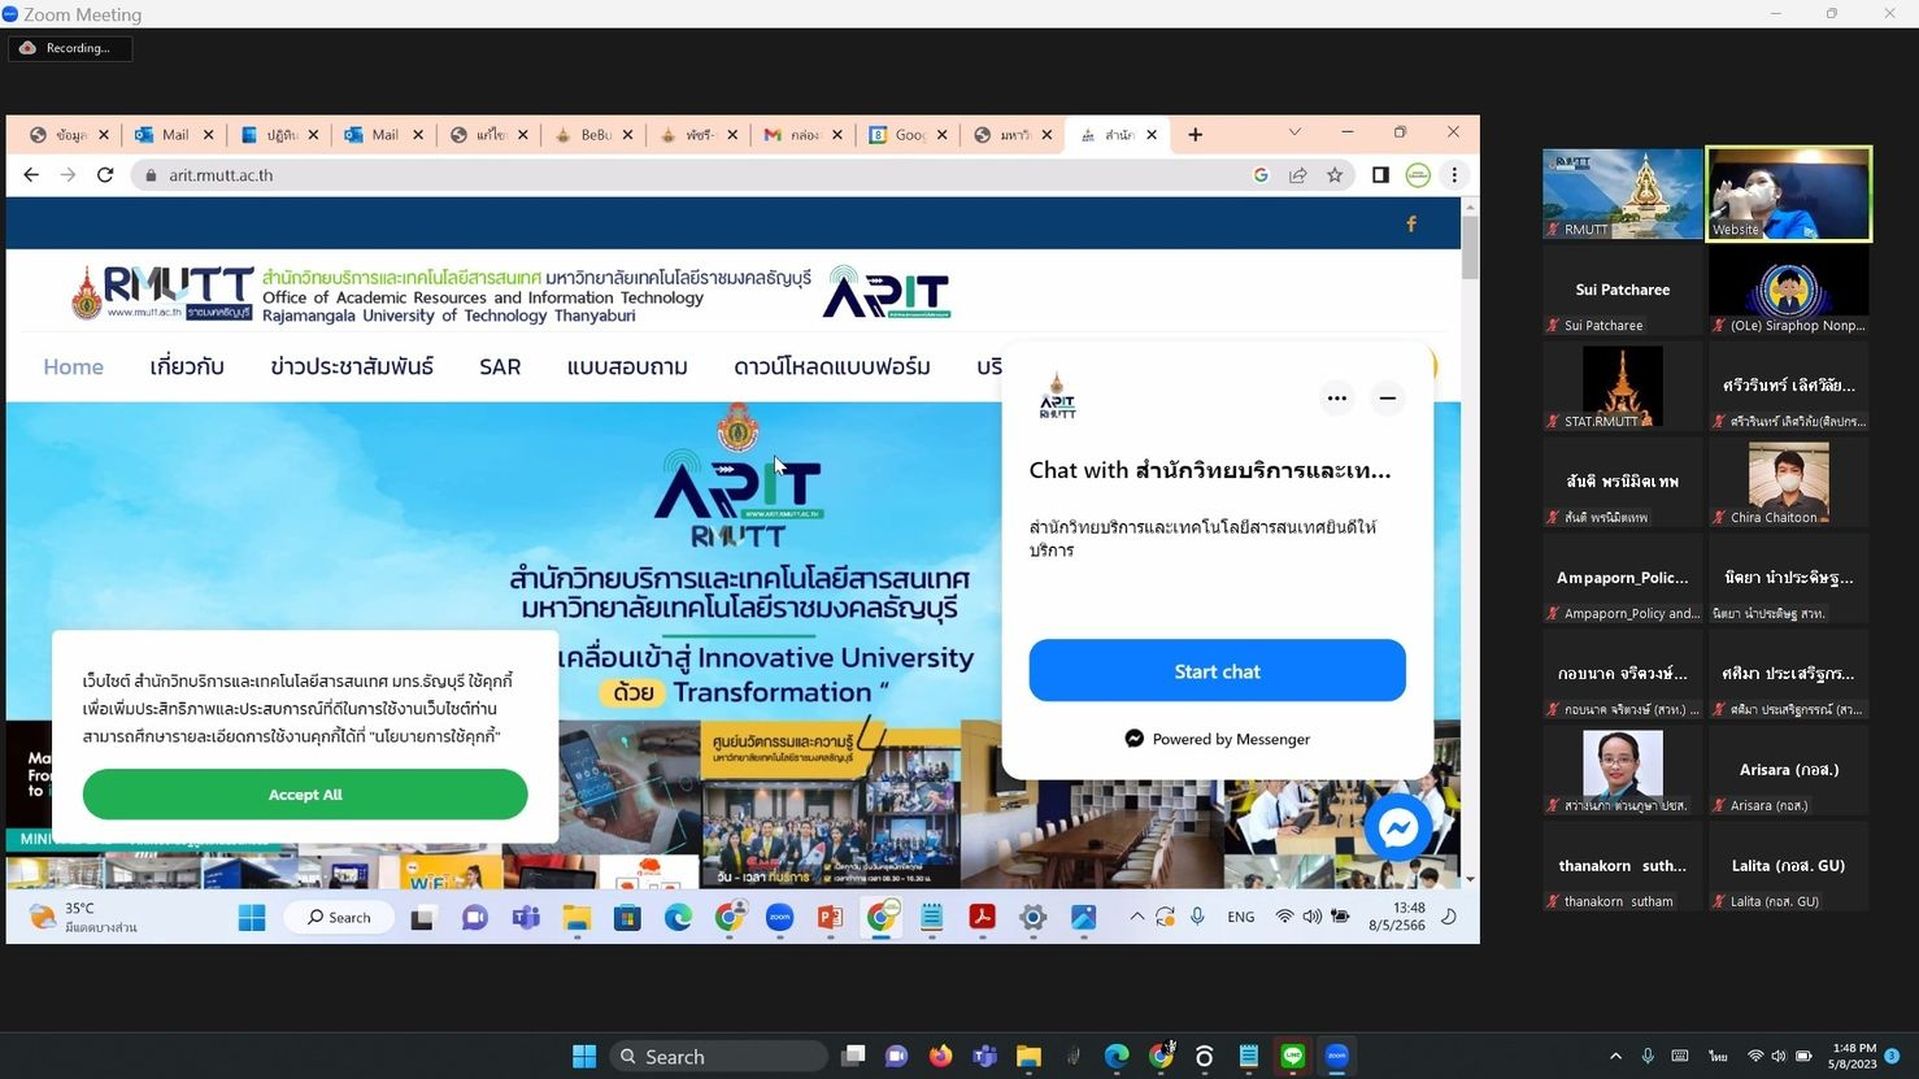Click the weather widget showing 35°C
Screen dimensions: 1919x1079
pyautogui.click(x=84, y=918)
